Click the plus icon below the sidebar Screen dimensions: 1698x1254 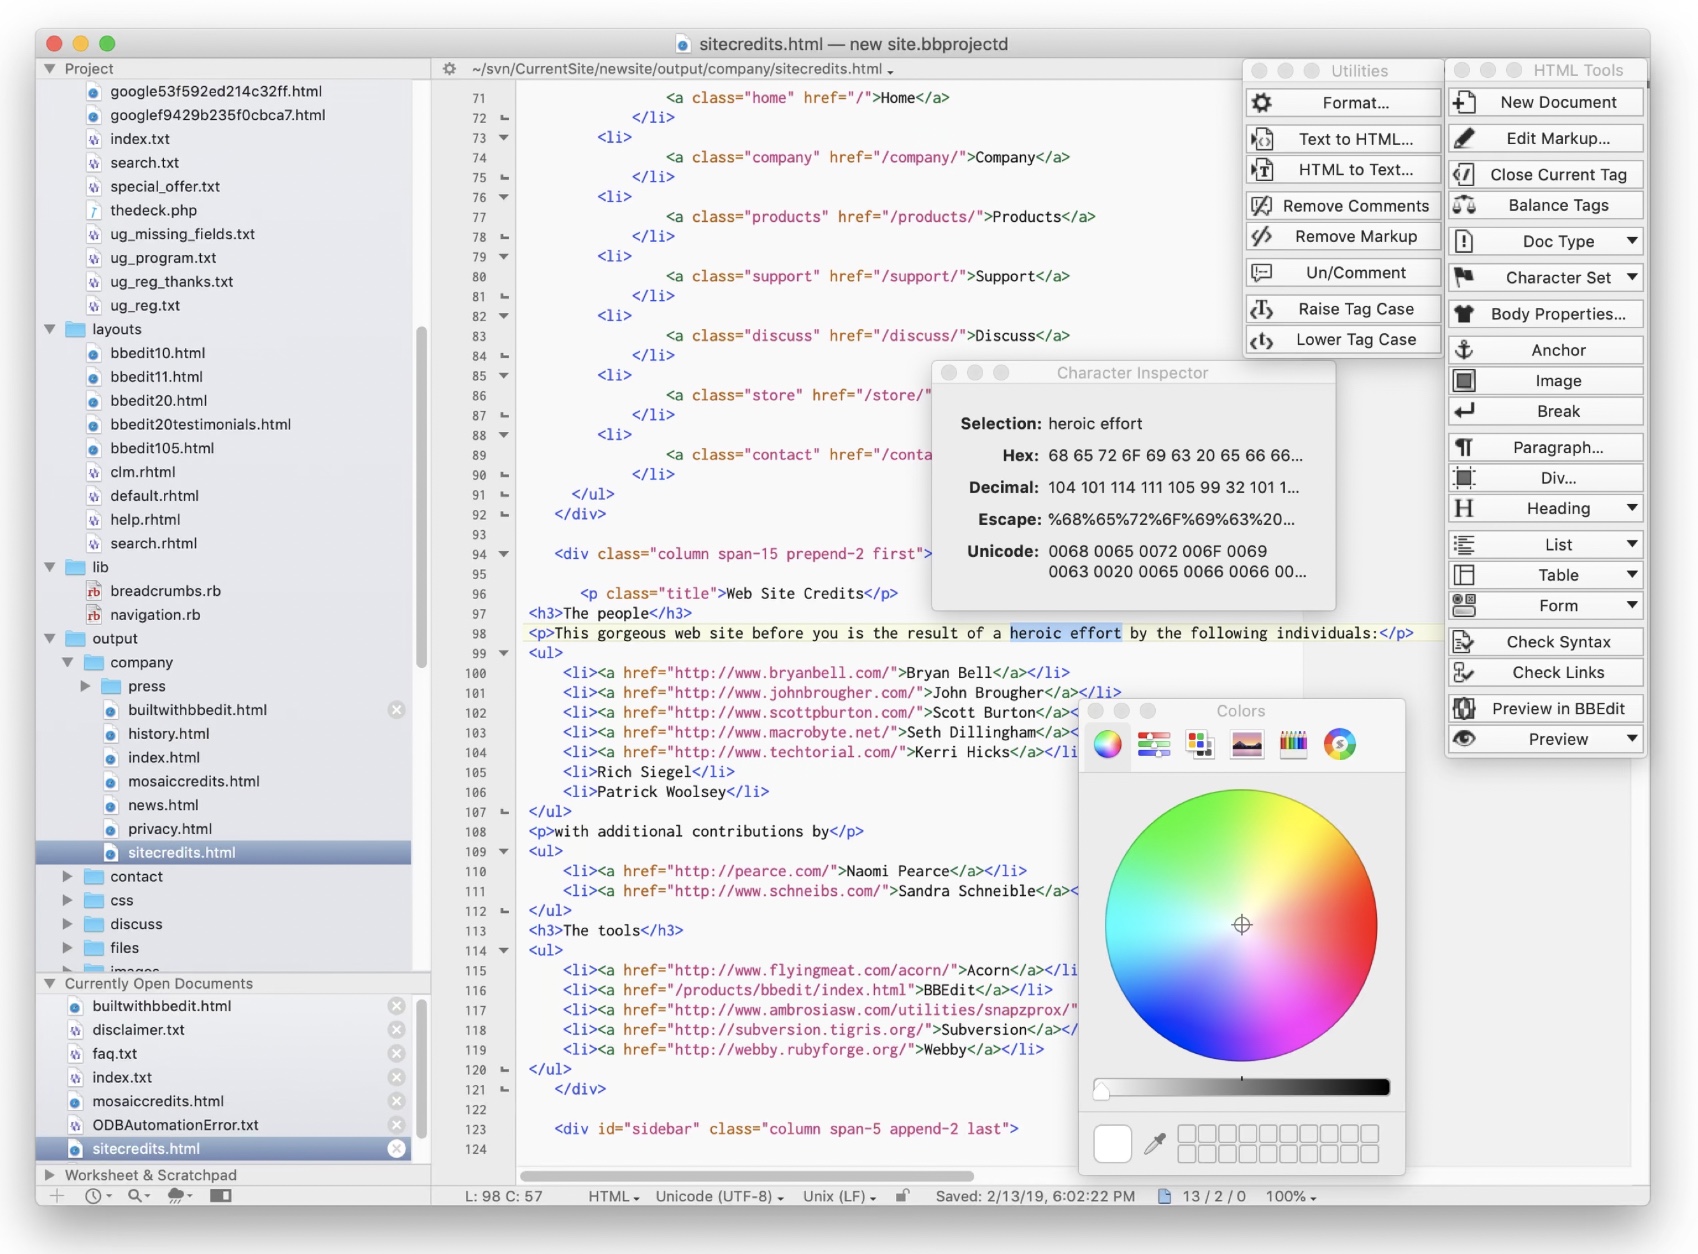pos(57,1196)
